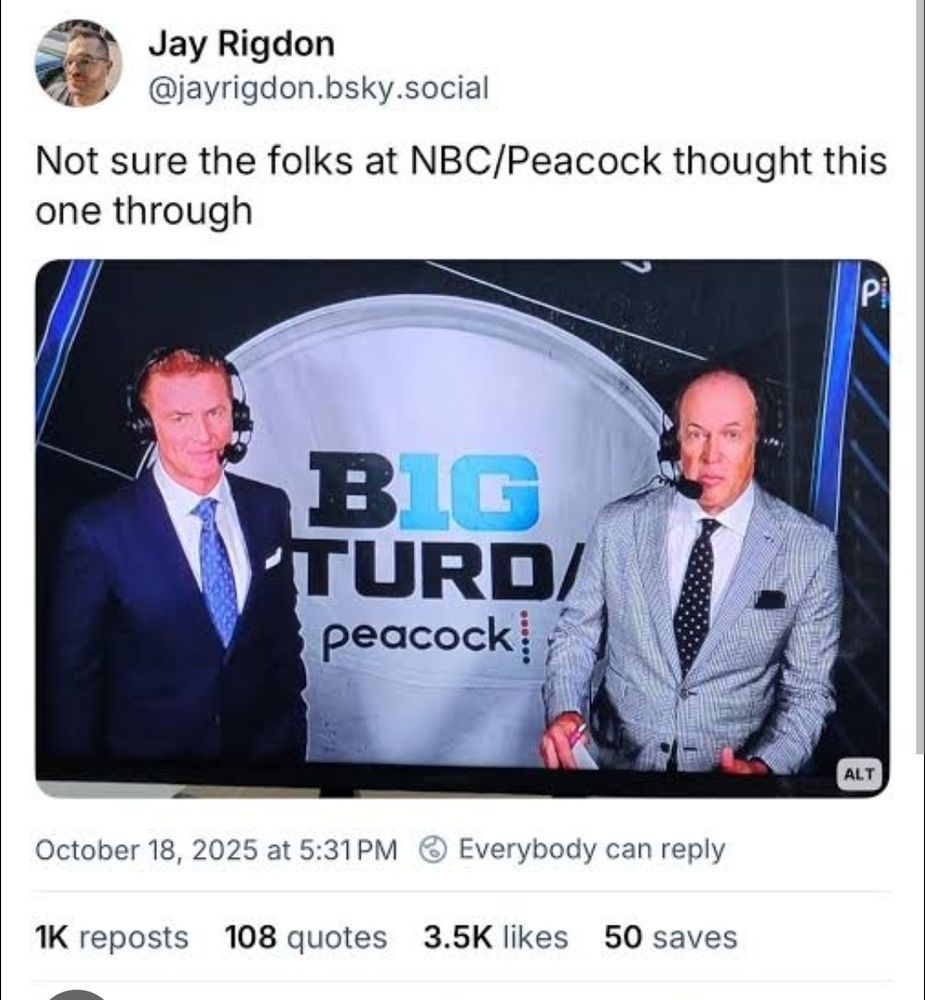Click the 50 saves count
925x1000 pixels.
670,938
